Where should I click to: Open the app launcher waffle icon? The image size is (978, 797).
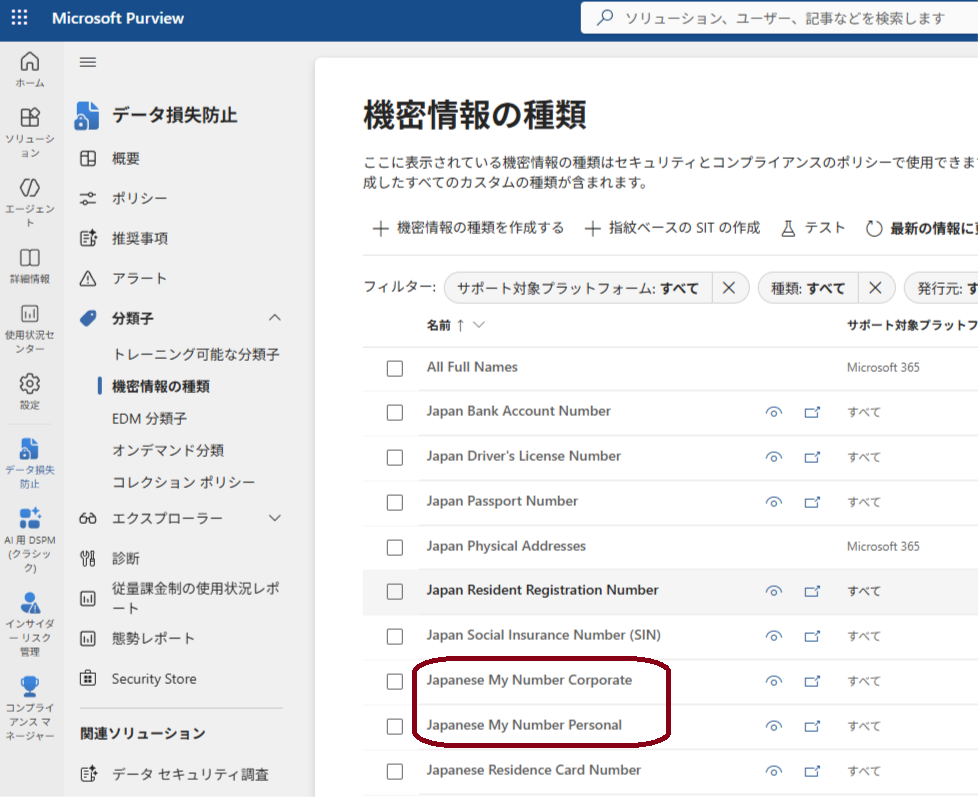(x=19, y=17)
